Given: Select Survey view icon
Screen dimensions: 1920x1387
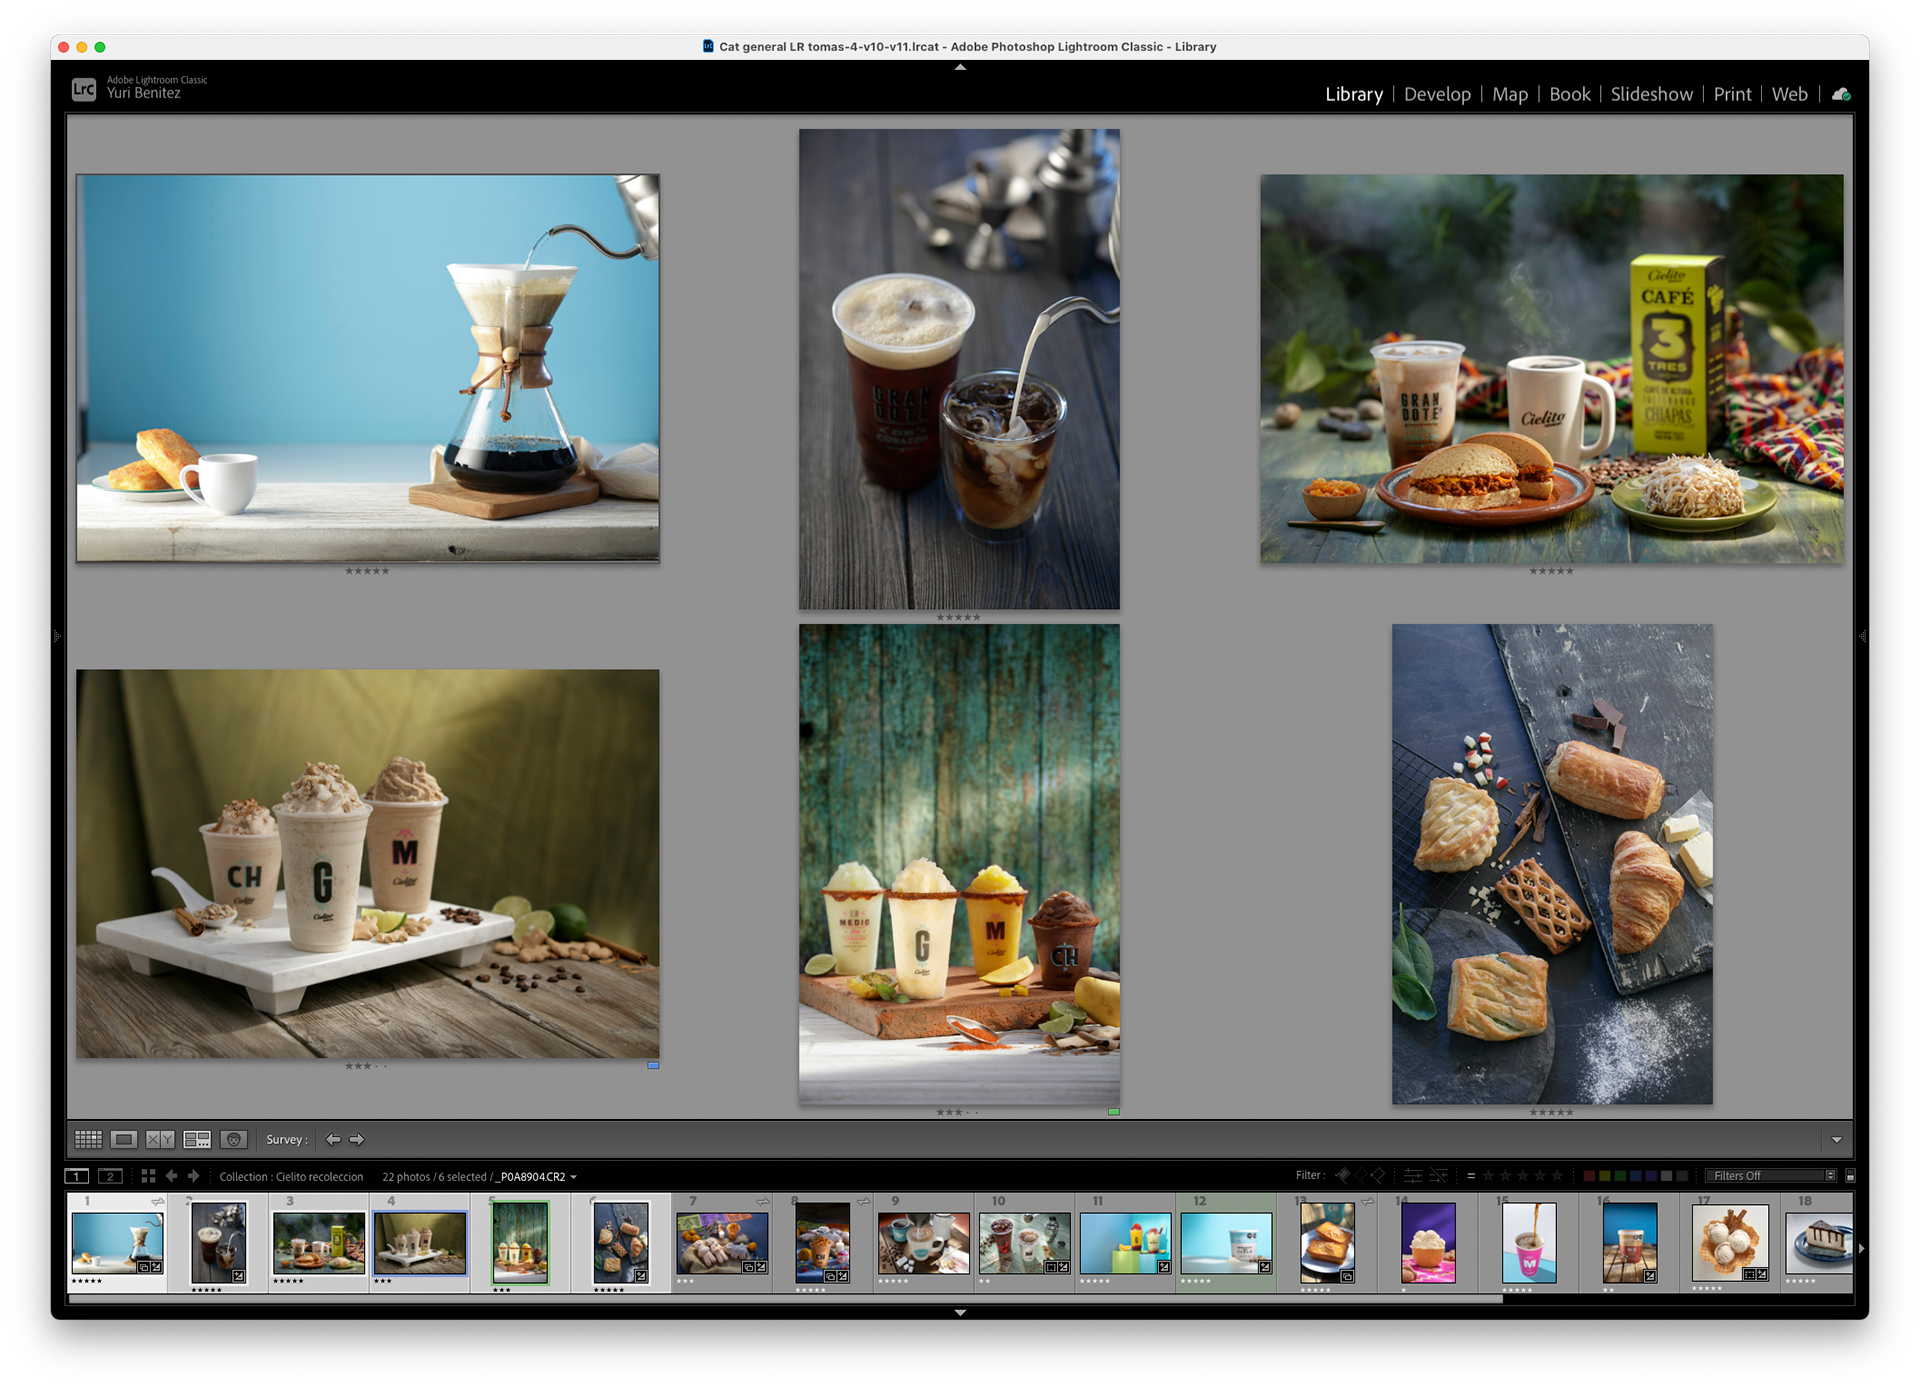Looking at the screenshot, I should 197,1139.
